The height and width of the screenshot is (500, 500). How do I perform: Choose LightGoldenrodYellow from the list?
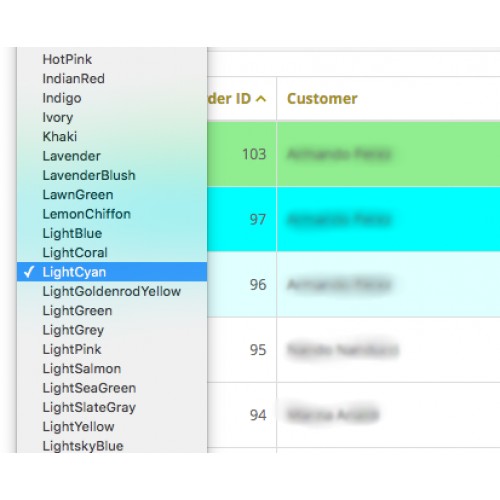coord(112,291)
